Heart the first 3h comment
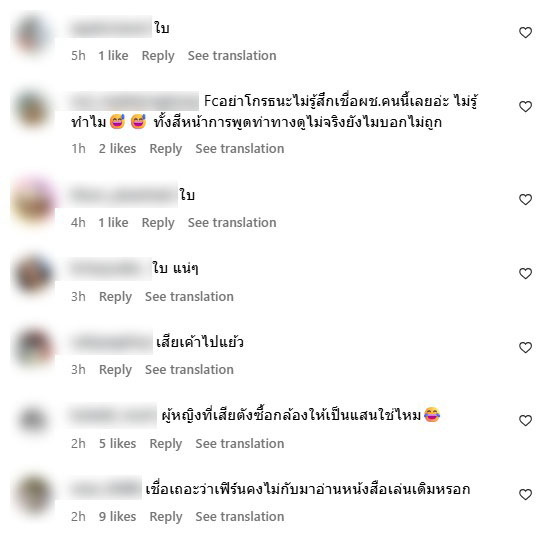 pyautogui.click(x=525, y=273)
